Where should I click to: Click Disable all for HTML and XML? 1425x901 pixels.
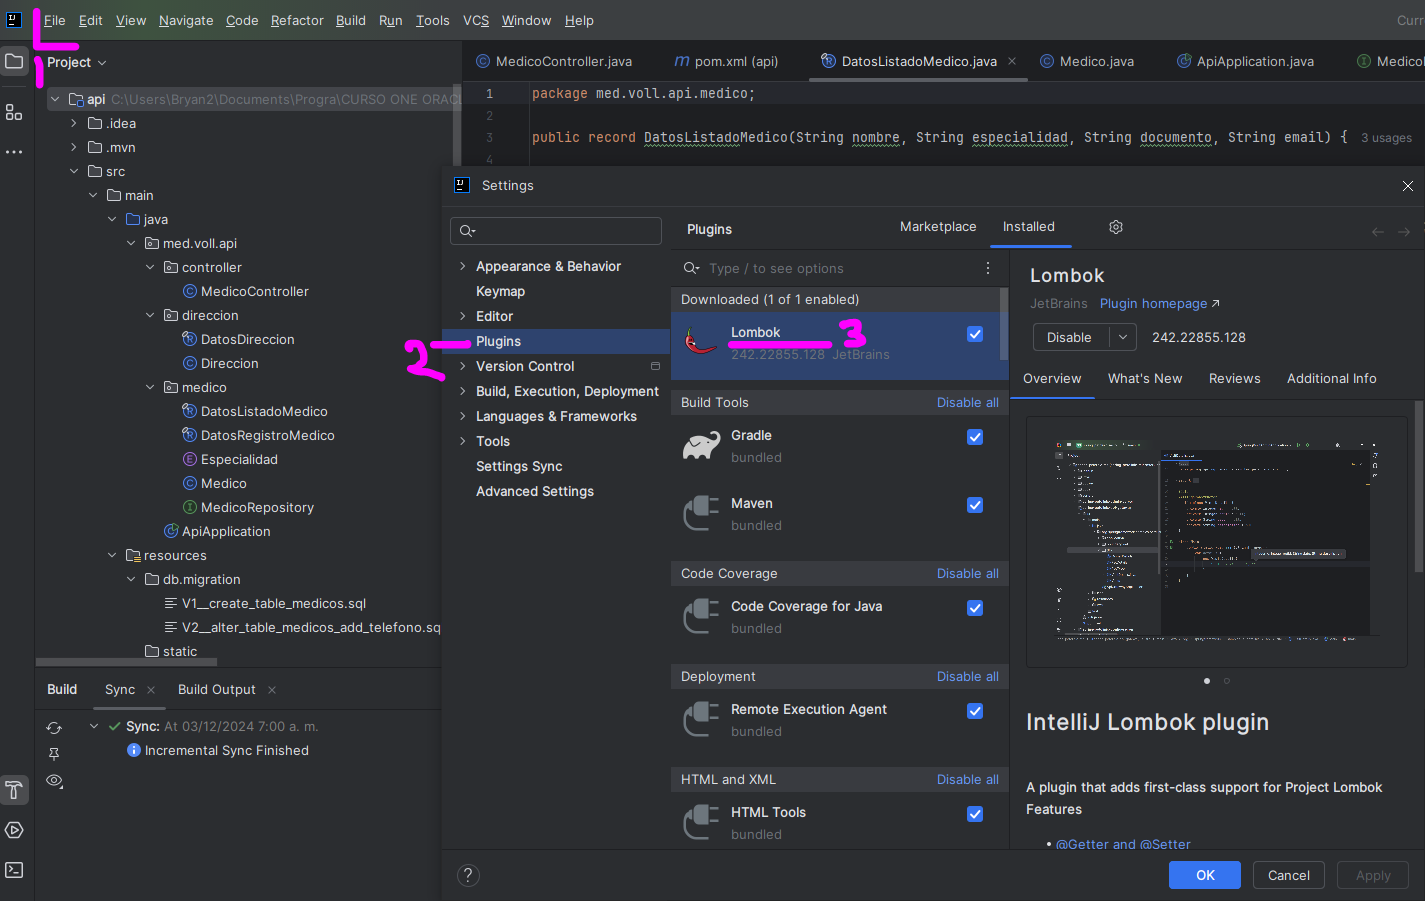967,779
